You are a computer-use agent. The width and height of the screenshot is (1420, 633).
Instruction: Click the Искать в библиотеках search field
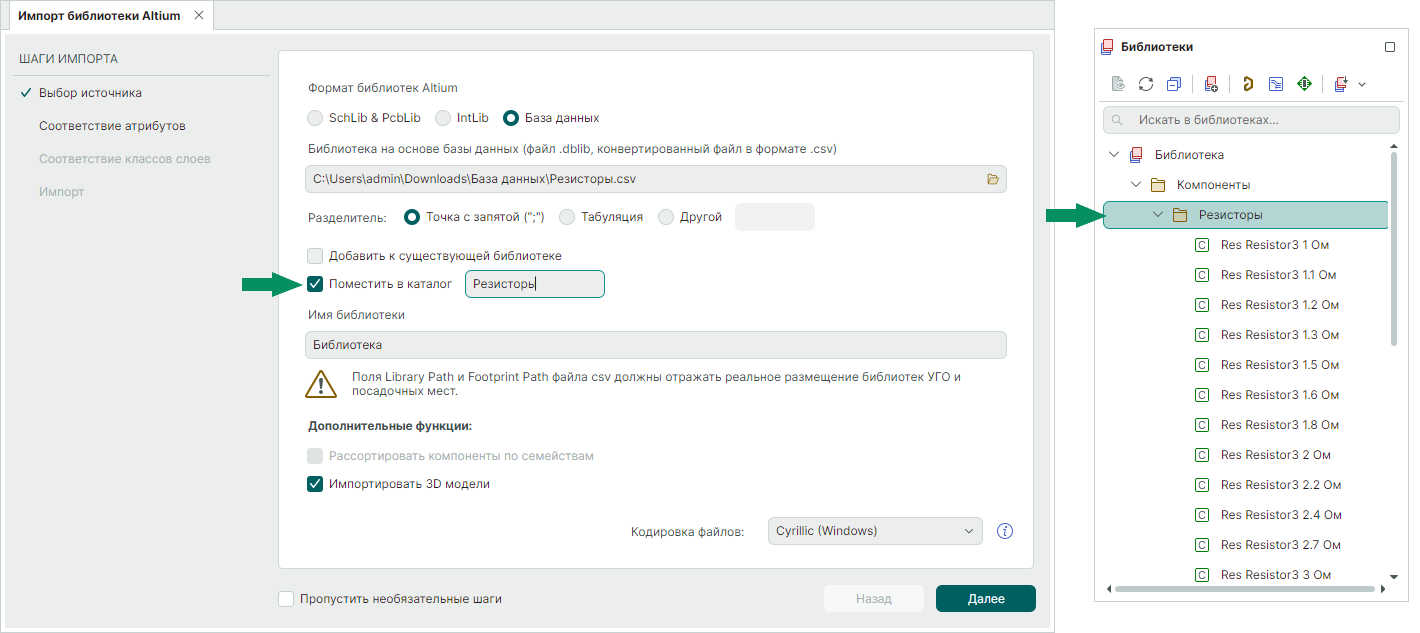click(x=1250, y=120)
